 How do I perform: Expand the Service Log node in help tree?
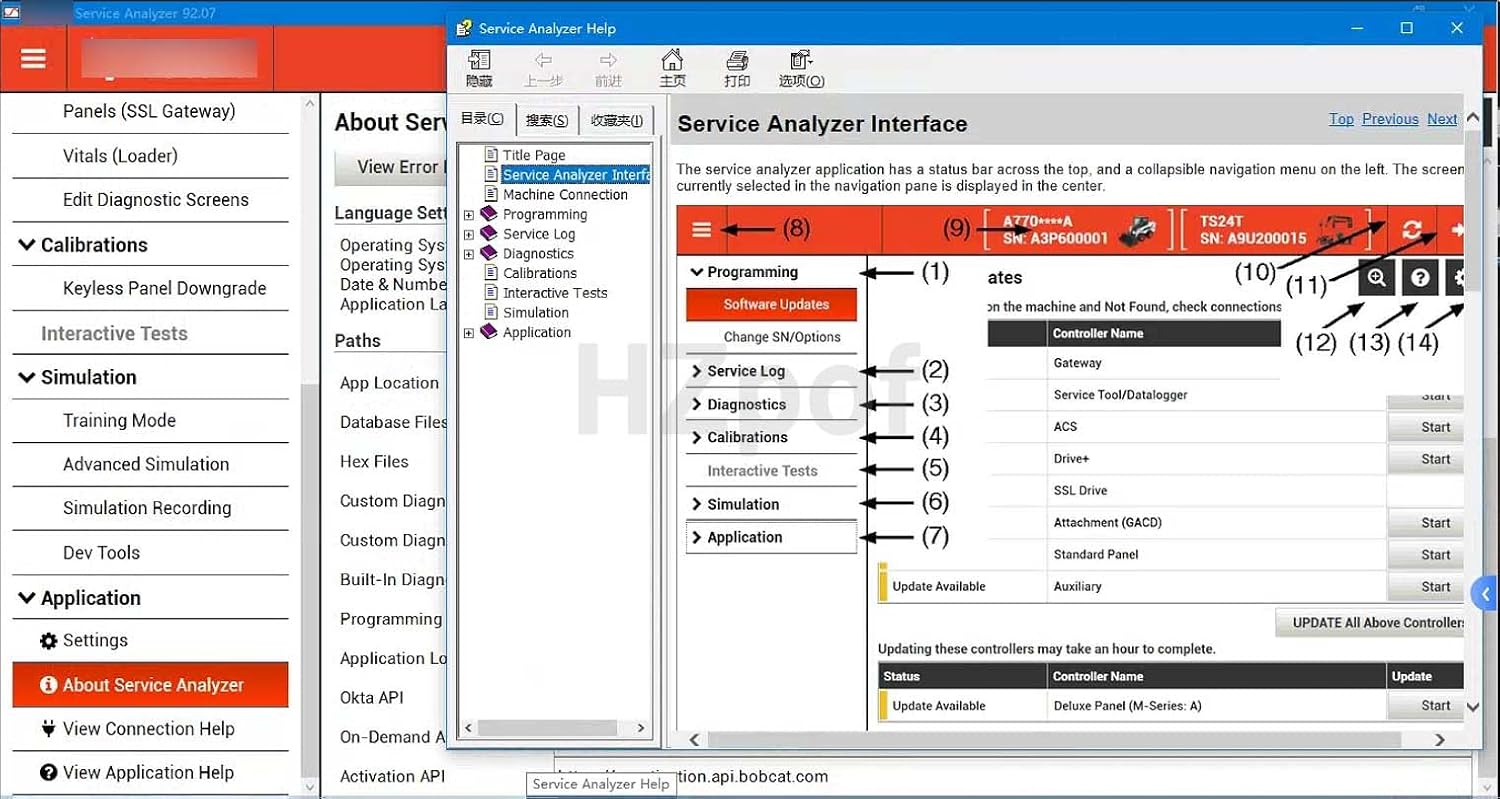(469, 234)
